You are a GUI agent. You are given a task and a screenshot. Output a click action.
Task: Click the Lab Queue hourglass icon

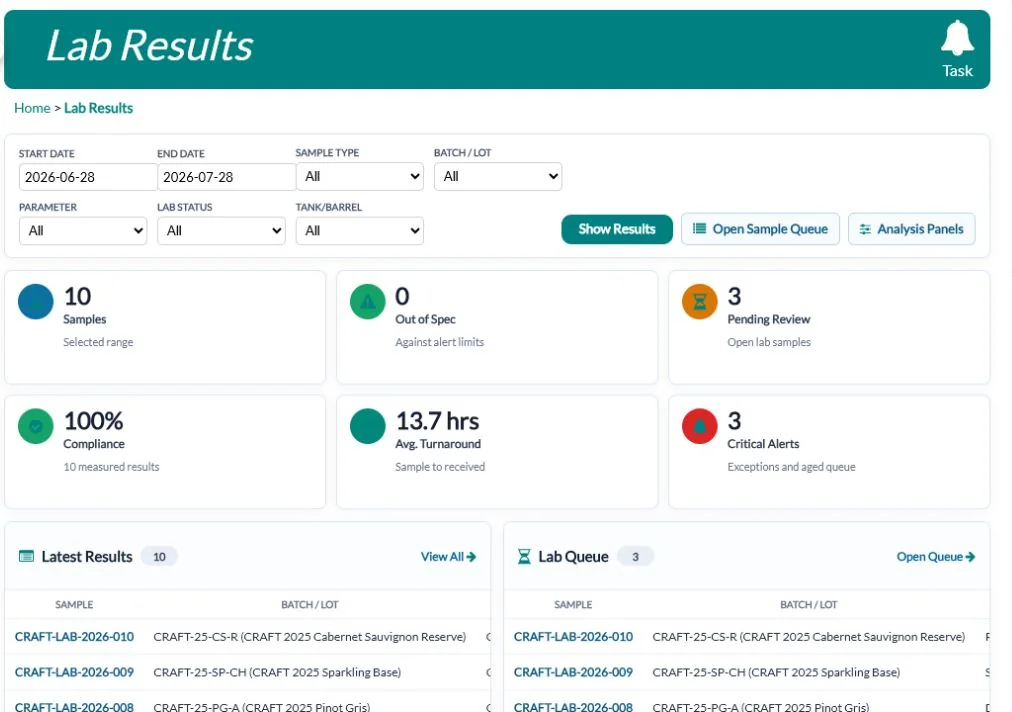[x=524, y=556]
